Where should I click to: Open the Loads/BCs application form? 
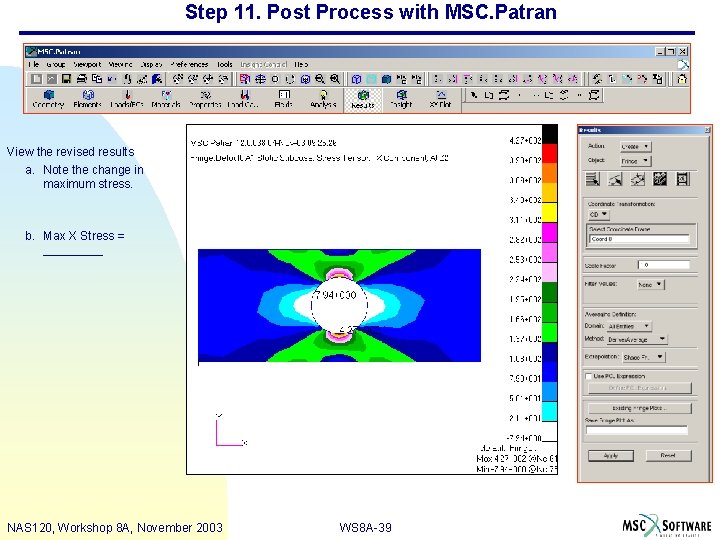[x=127, y=99]
